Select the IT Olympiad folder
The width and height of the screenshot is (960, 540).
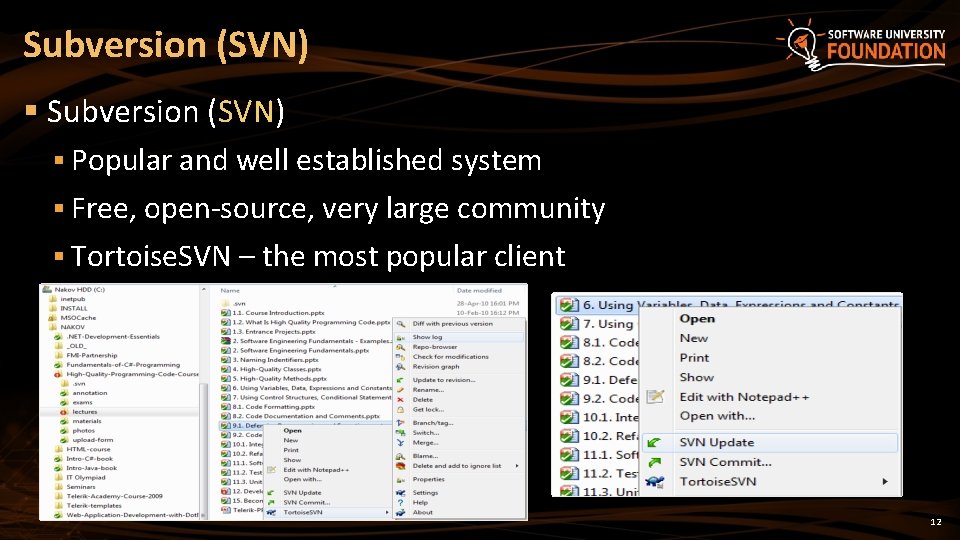(86, 478)
